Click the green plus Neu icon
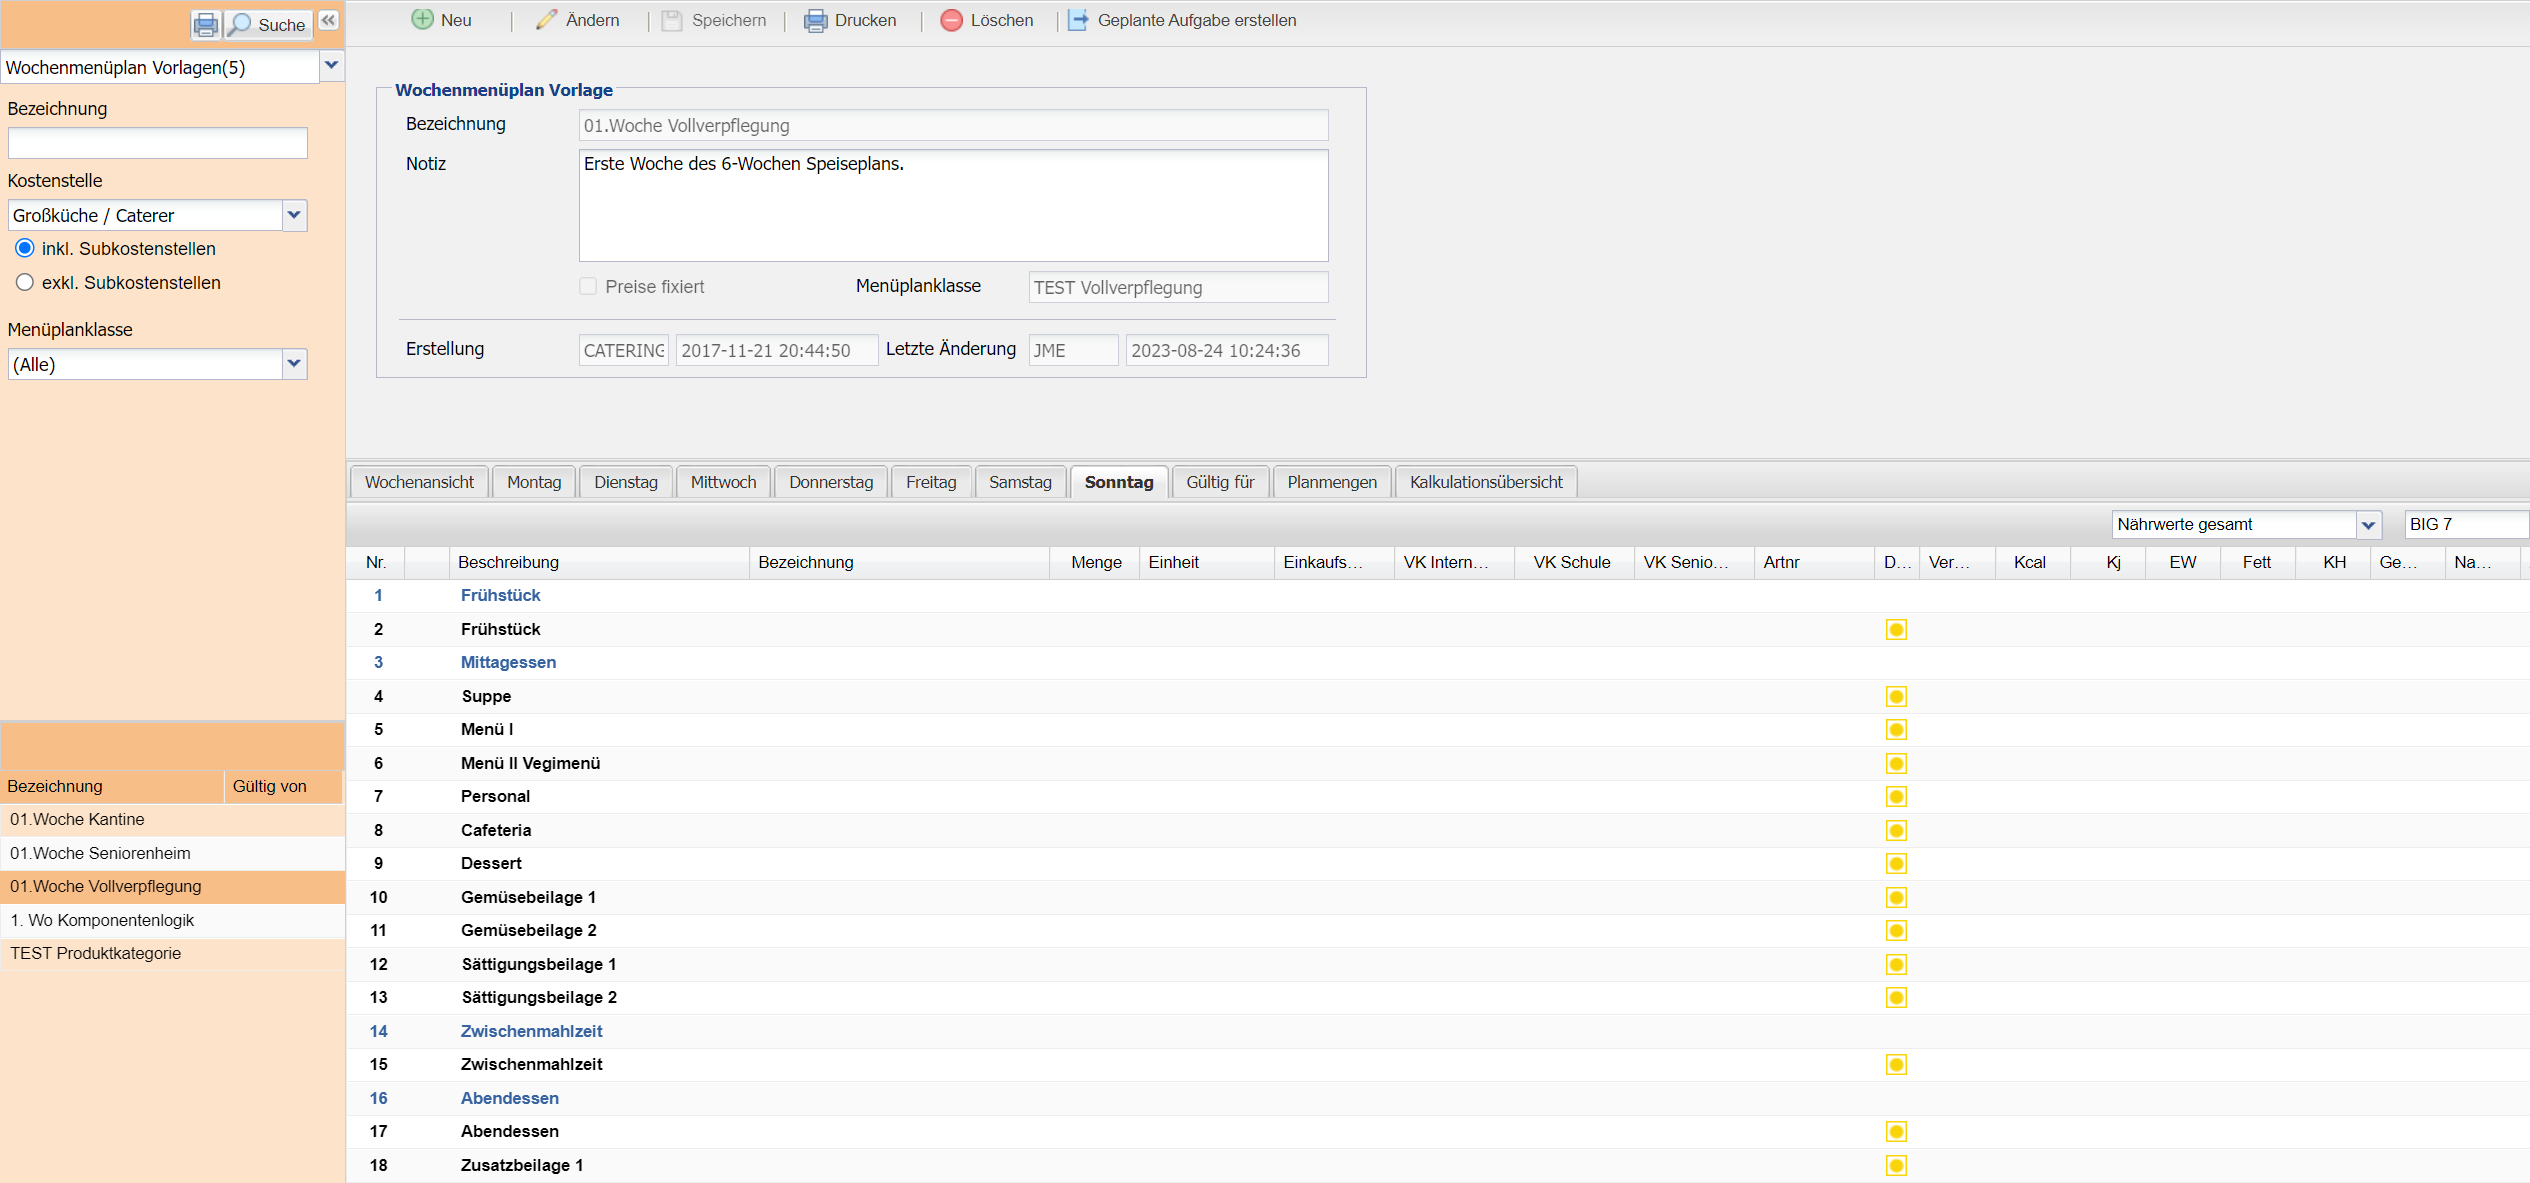 pyautogui.click(x=423, y=20)
